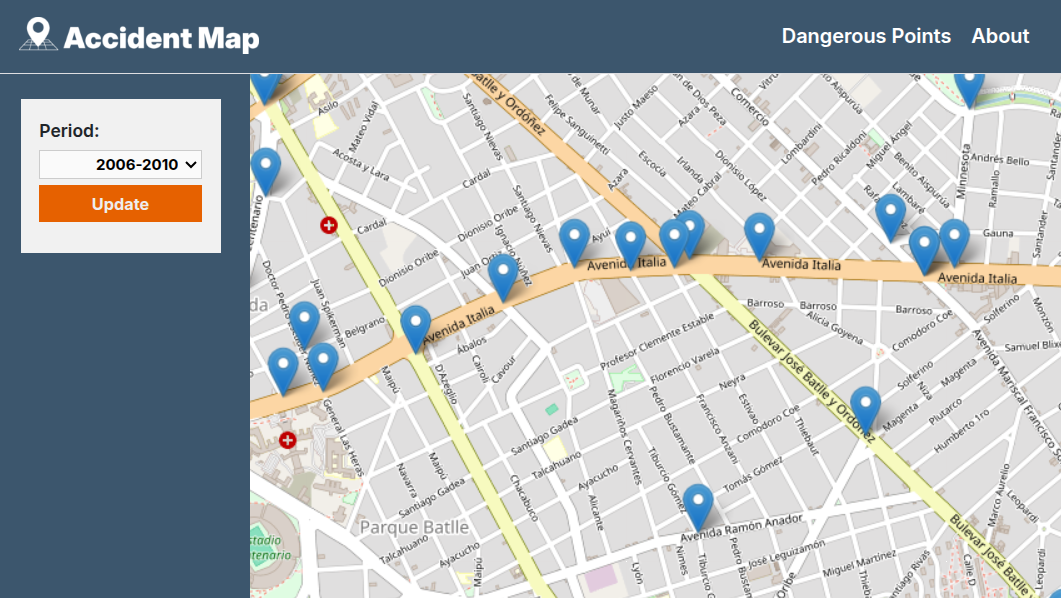Click the pin immediately right of the Ayuí label
Image resolution: width=1061 pixels, height=598 pixels.
[x=631, y=245]
